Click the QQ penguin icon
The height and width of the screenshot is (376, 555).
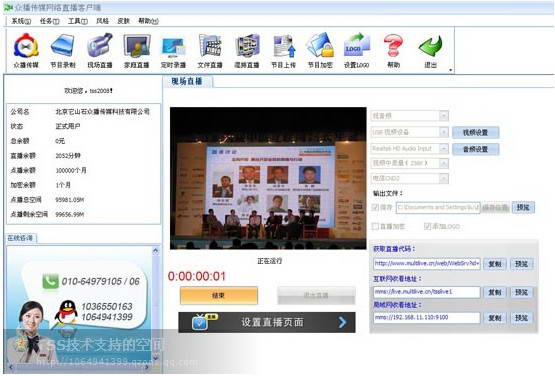tap(66, 312)
